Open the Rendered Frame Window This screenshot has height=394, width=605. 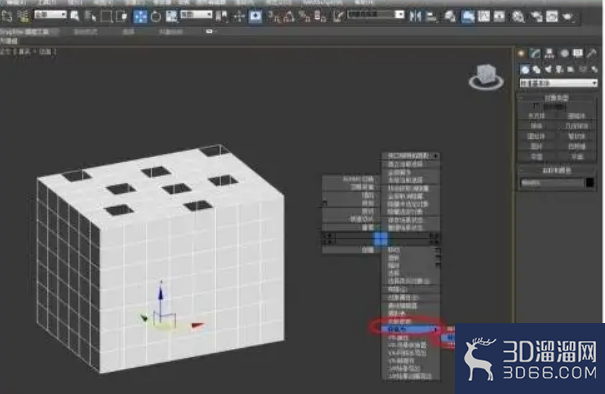pos(552,16)
